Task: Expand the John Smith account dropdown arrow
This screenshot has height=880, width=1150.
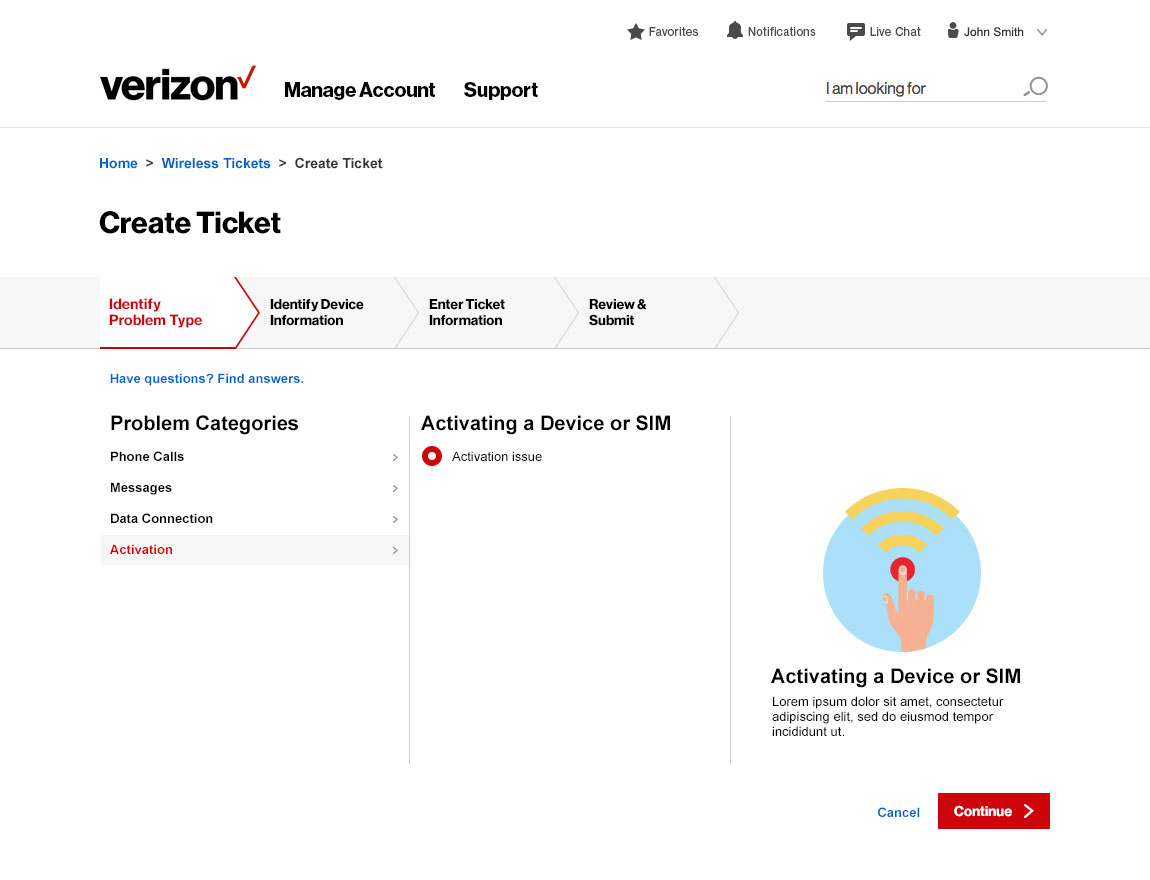Action: point(1042,32)
